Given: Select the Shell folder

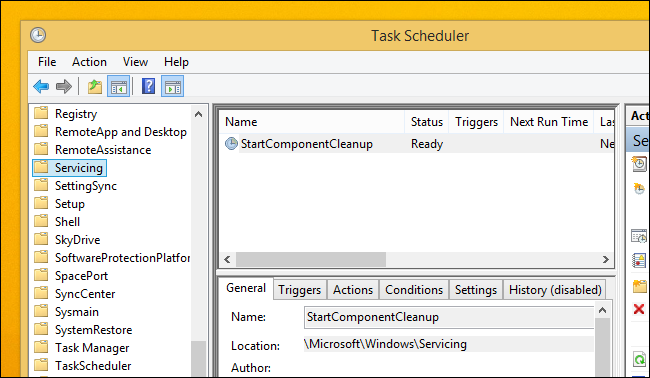Looking at the screenshot, I should point(67,222).
